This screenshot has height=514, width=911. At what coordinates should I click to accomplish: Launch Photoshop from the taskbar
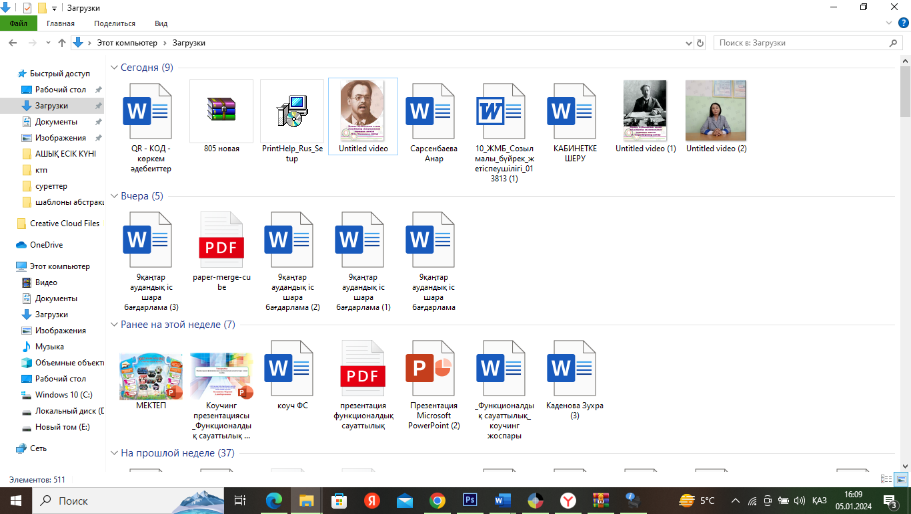pos(470,500)
